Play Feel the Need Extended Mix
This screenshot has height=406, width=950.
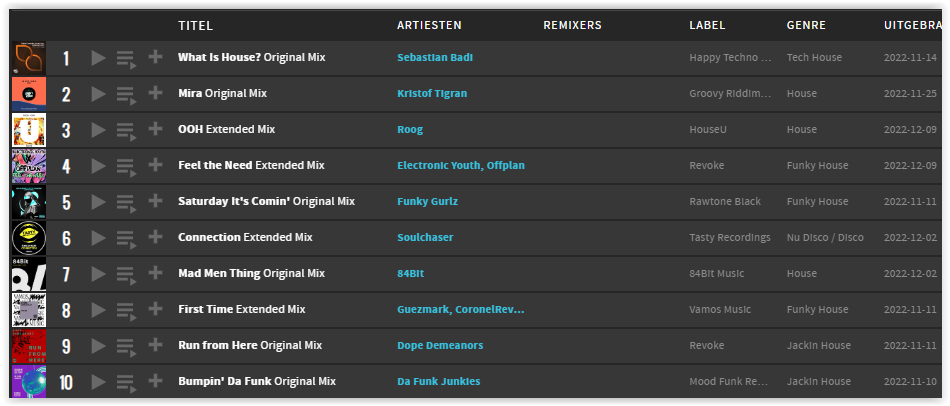pyautogui.click(x=98, y=166)
